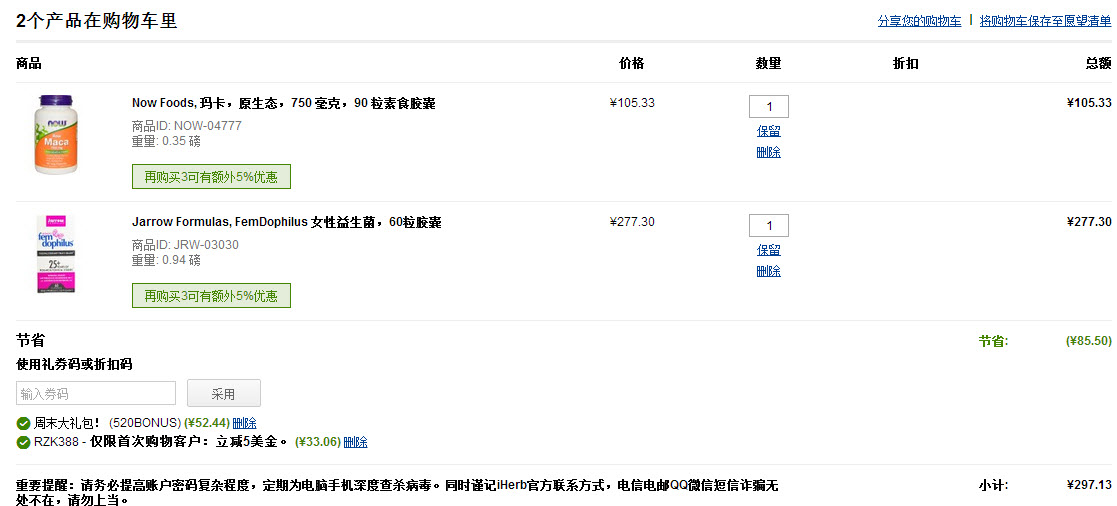Remove the RZK388 coupon via 删除

(355, 442)
